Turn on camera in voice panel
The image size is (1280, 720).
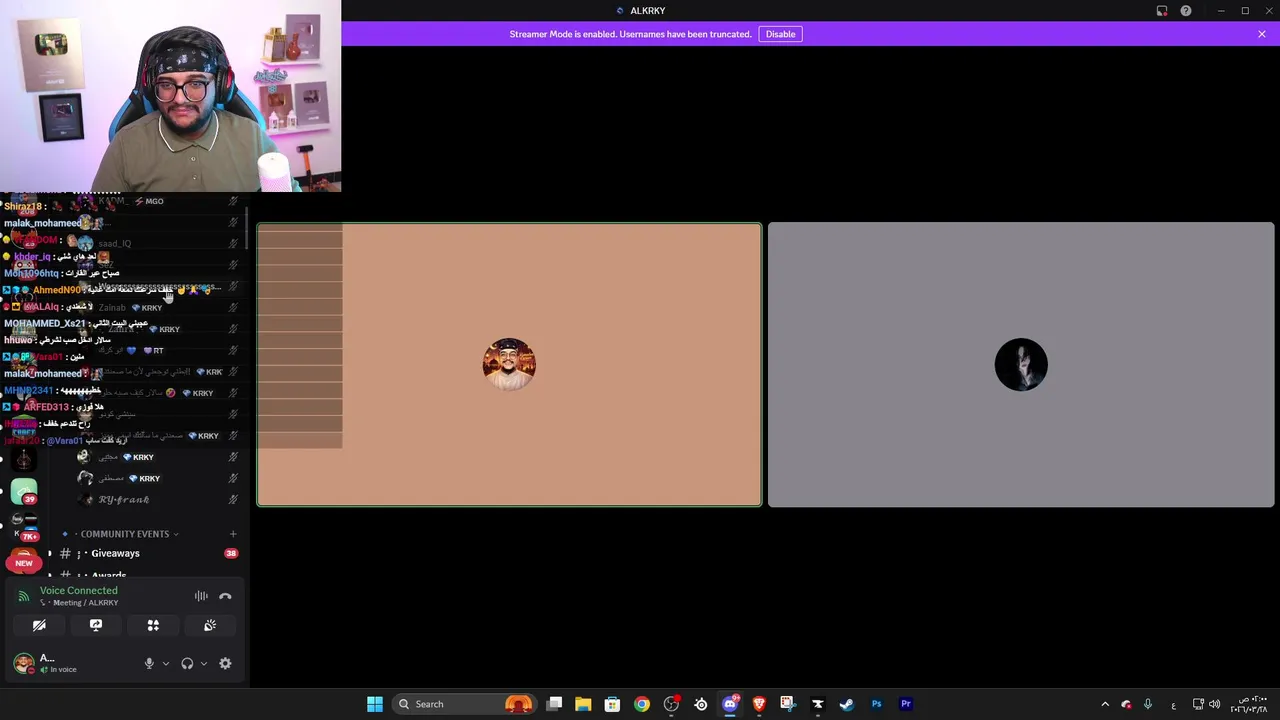[x=39, y=625]
